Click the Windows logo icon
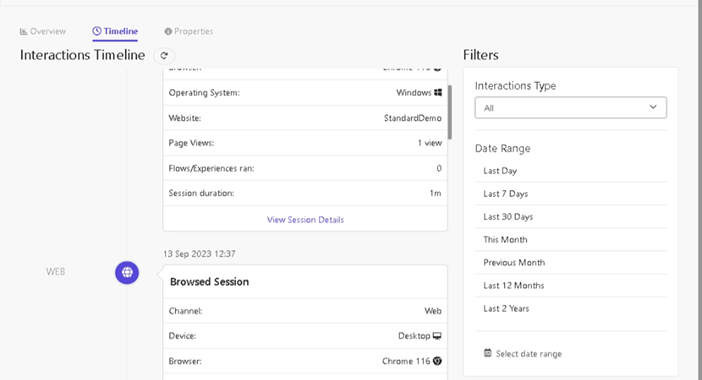Image resolution: width=702 pixels, height=380 pixels. [438, 92]
